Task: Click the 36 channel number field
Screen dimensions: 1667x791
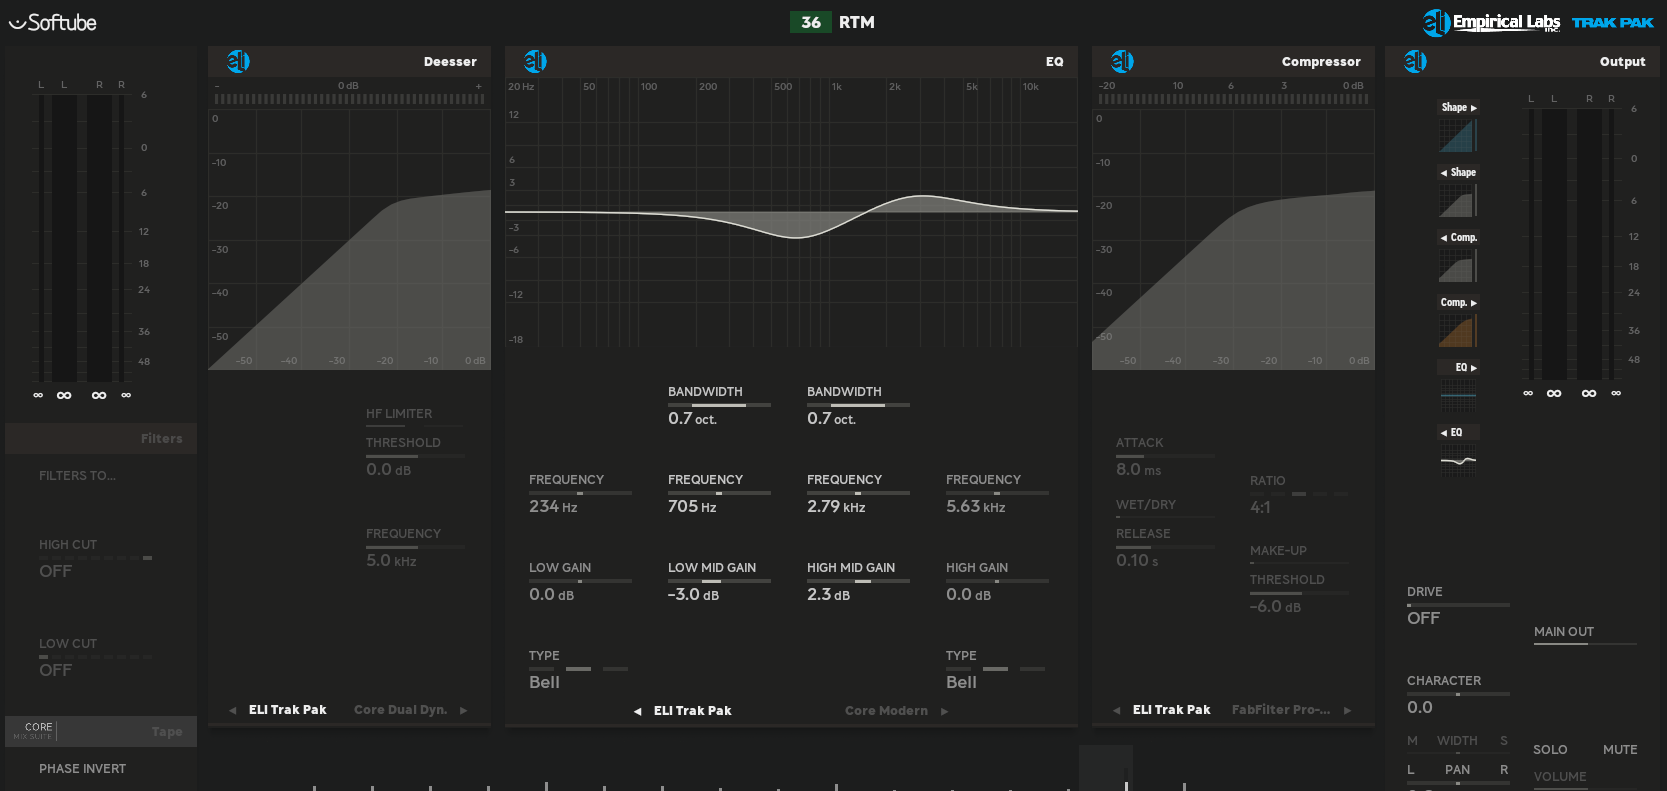Action: pos(811,22)
